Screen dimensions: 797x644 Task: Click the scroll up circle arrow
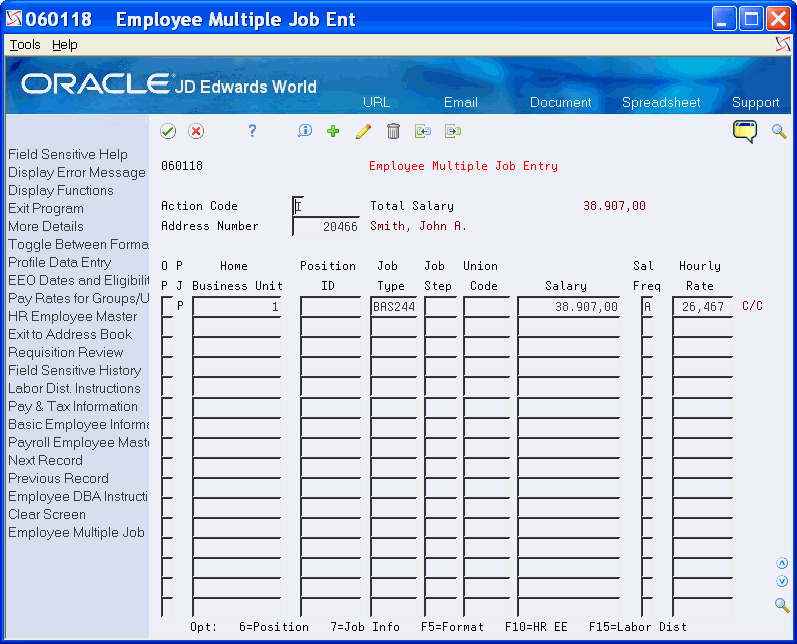(782, 563)
